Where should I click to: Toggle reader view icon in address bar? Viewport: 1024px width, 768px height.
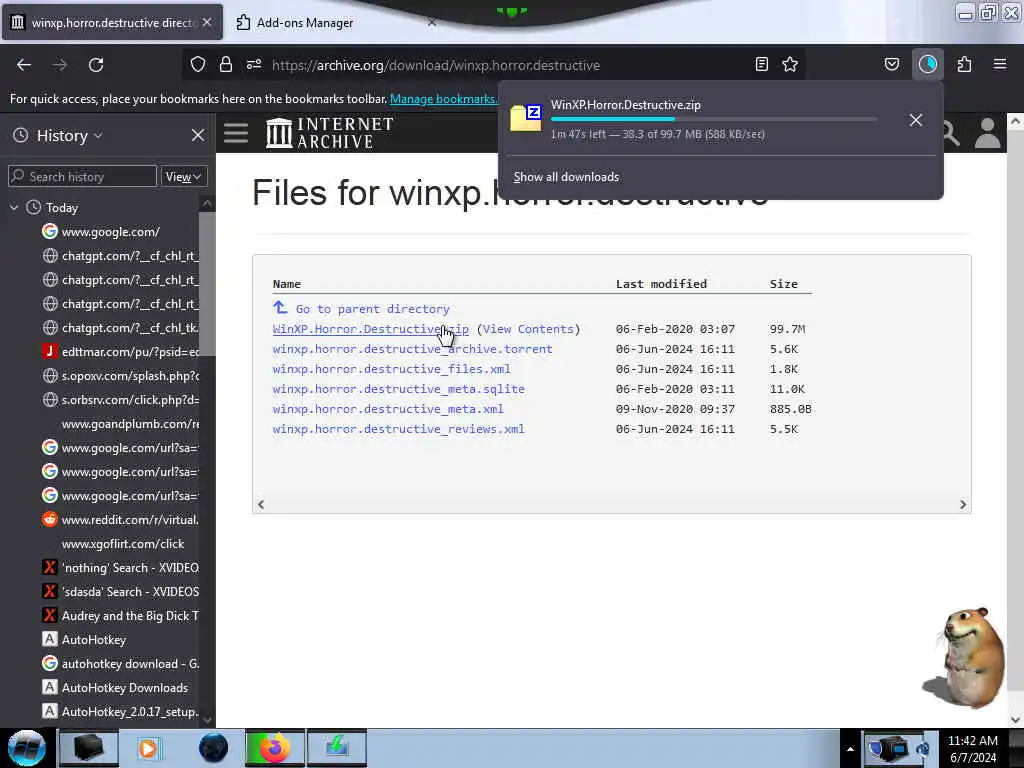point(761,64)
